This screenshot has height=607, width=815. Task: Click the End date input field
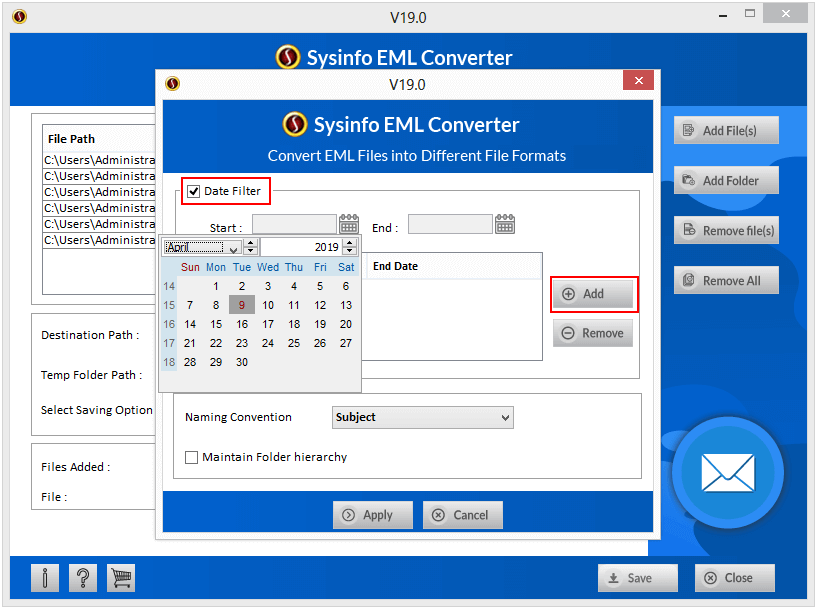pos(450,224)
